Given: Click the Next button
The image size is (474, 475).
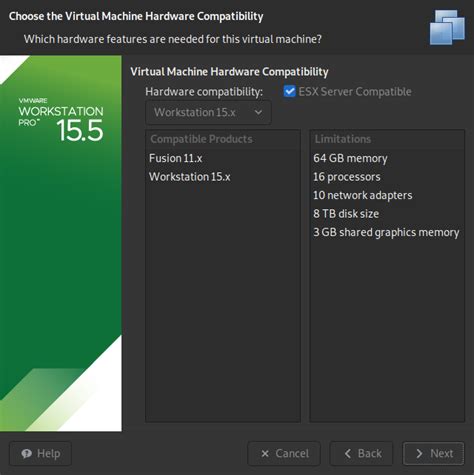Looking at the screenshot, I should tap(433, 453).
